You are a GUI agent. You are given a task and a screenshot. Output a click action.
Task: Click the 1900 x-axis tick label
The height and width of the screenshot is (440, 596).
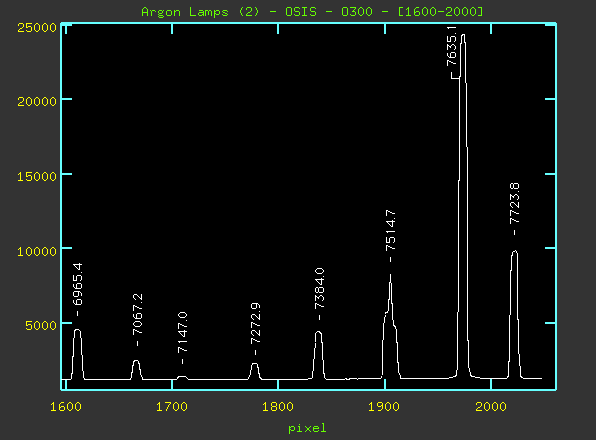click(384, 407)
